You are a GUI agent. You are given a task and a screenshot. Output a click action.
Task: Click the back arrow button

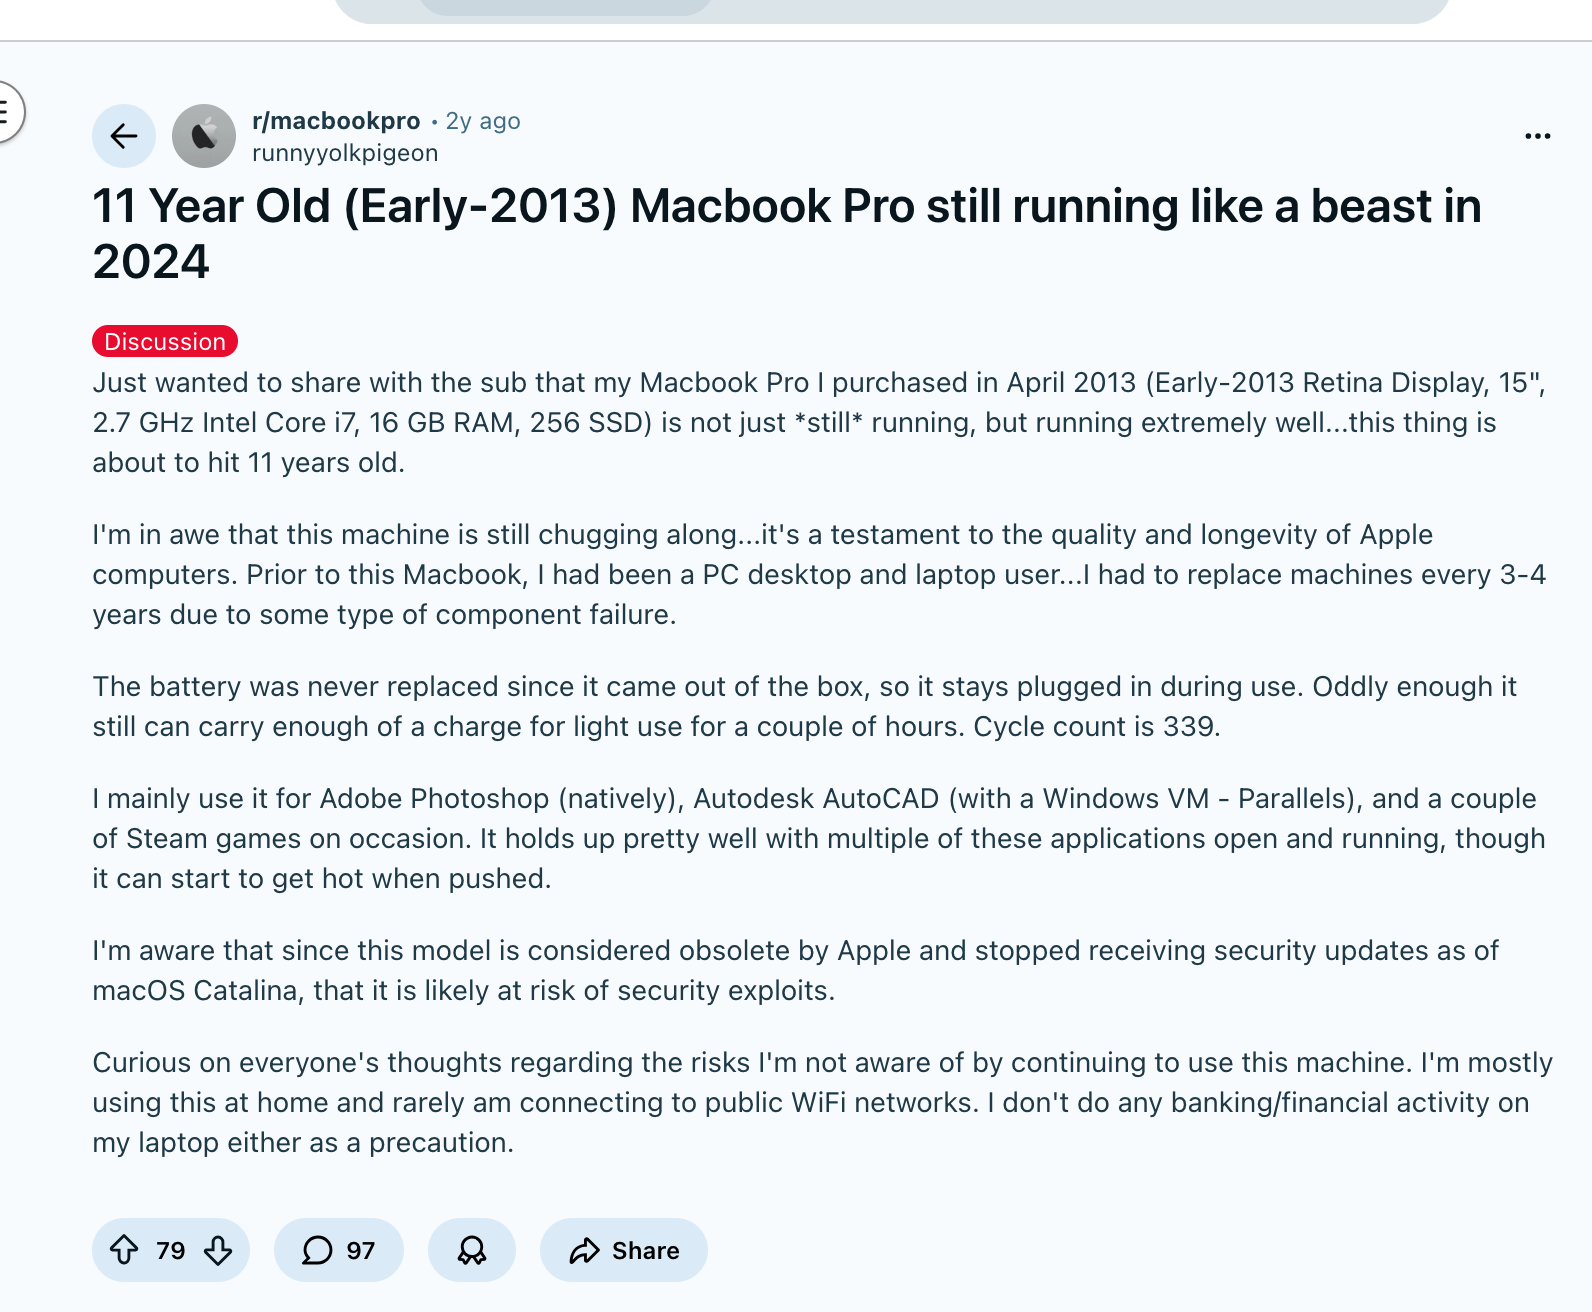click(124, 136)
